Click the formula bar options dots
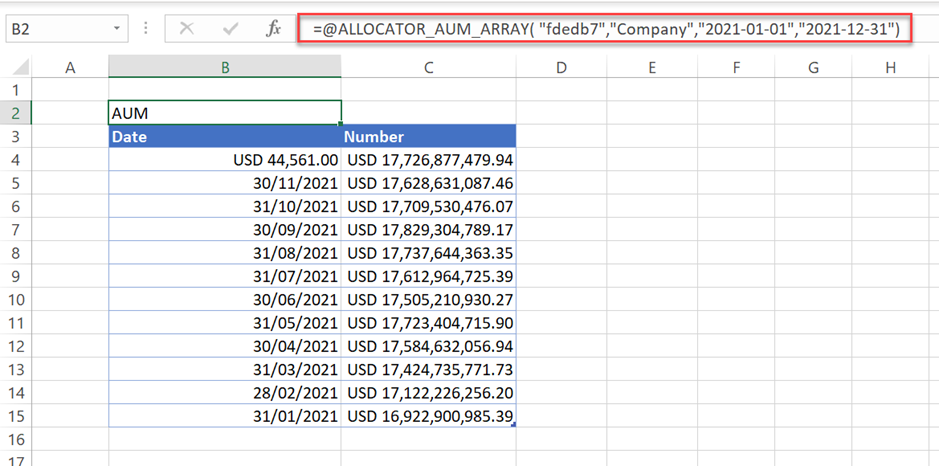Image resolution: width=939 pixels, height=466 pixels. point(147,29)
